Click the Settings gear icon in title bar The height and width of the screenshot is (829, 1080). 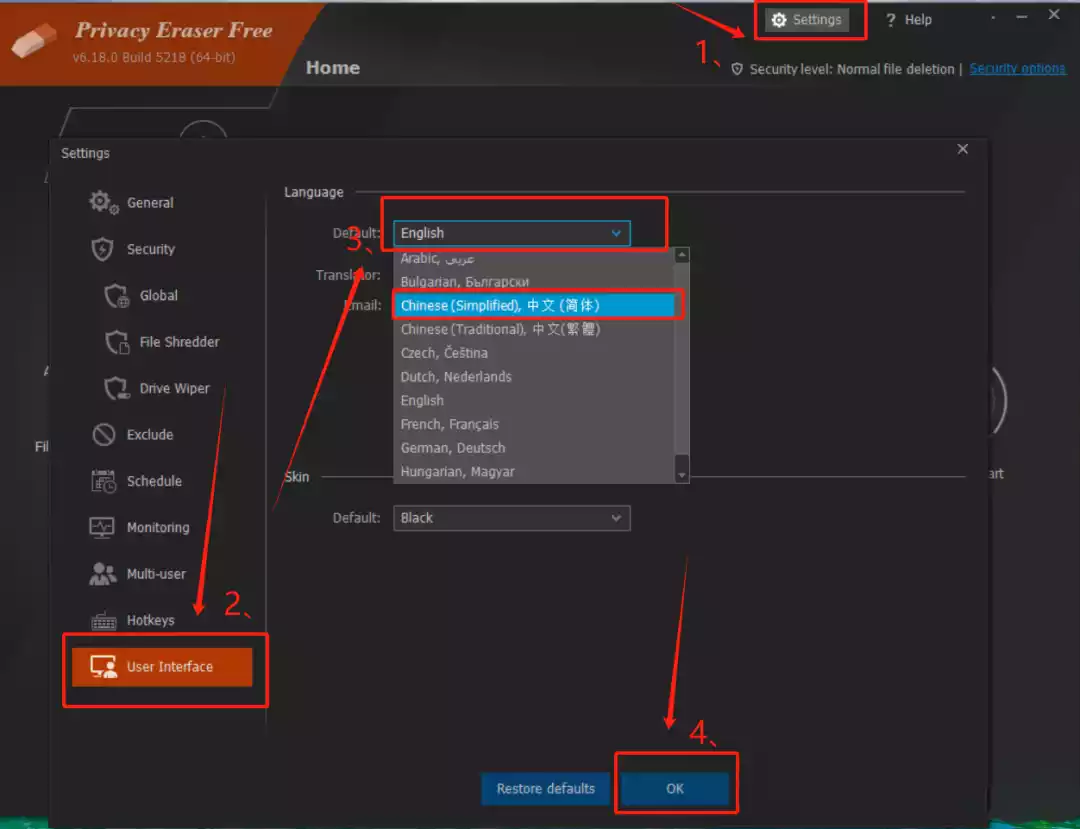coord(778,20)
